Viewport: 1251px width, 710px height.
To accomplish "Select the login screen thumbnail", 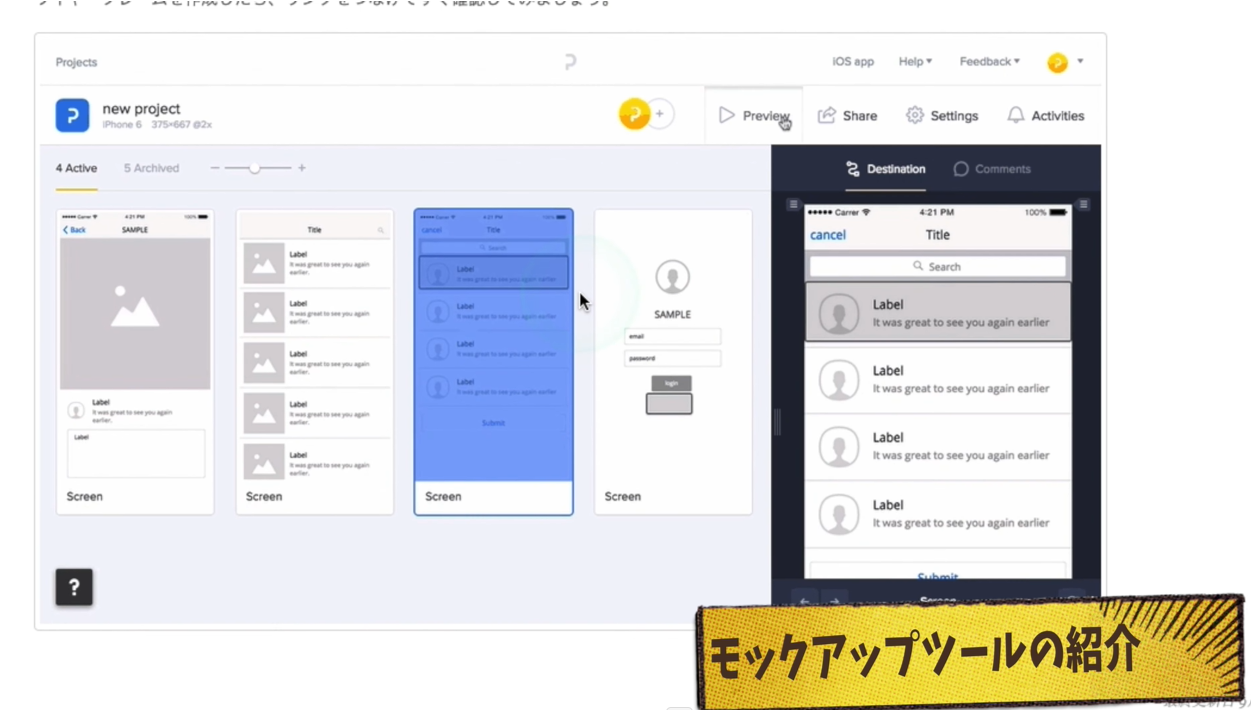I will click(x=673, y=362).
